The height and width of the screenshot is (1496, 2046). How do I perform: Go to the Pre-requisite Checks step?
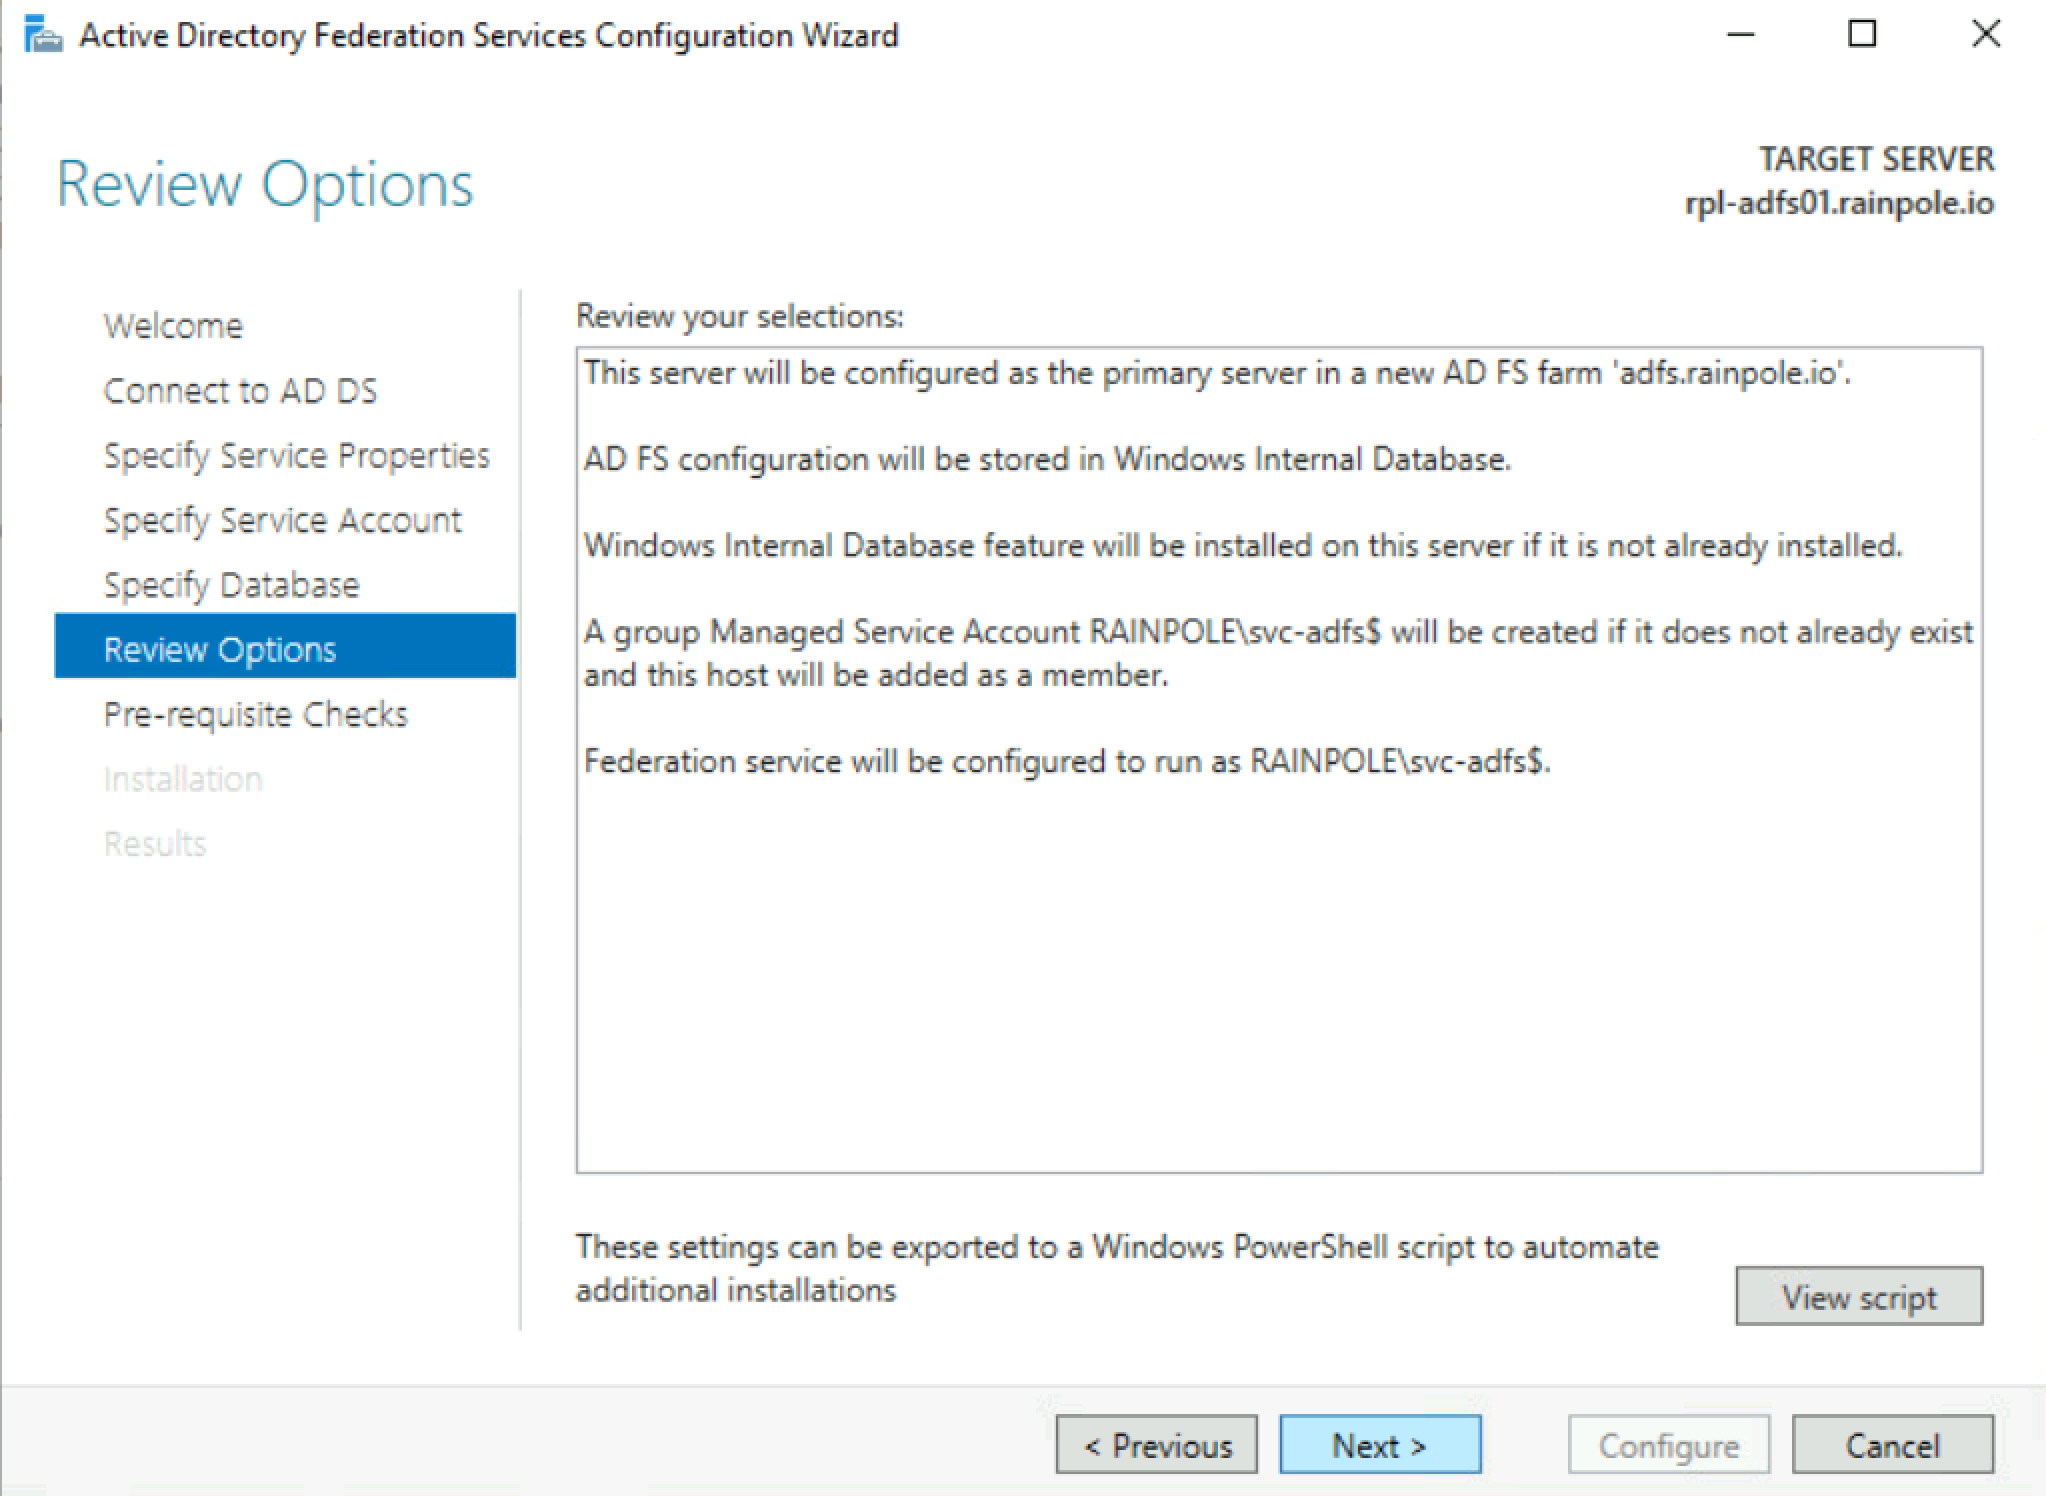point(255,715)
